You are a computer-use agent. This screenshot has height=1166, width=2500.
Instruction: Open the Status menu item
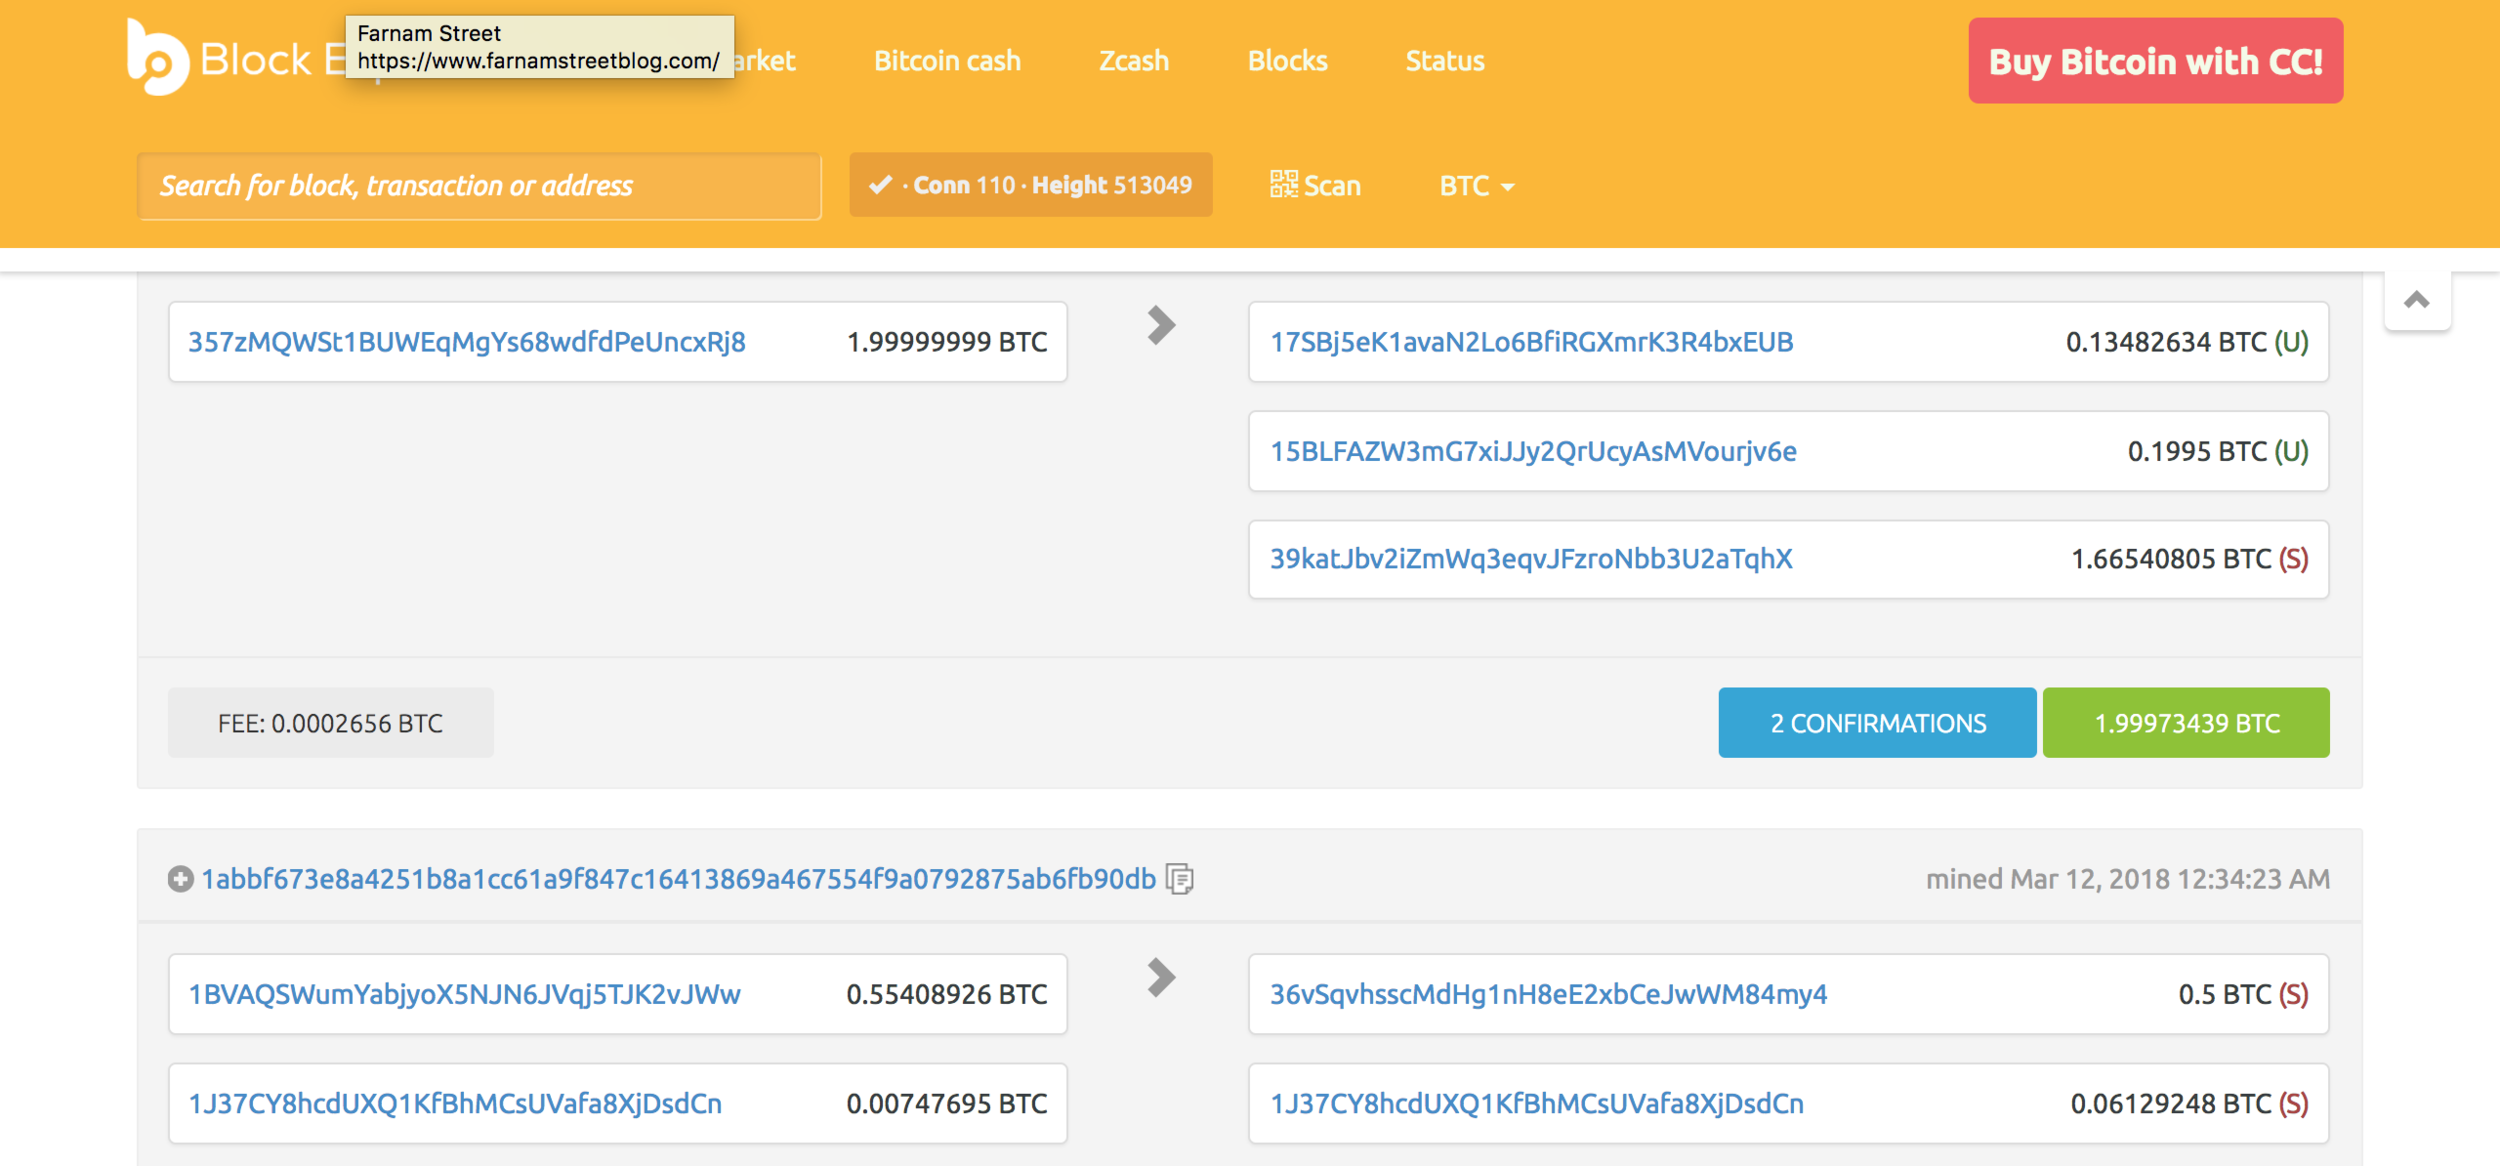click(1445, 61)
